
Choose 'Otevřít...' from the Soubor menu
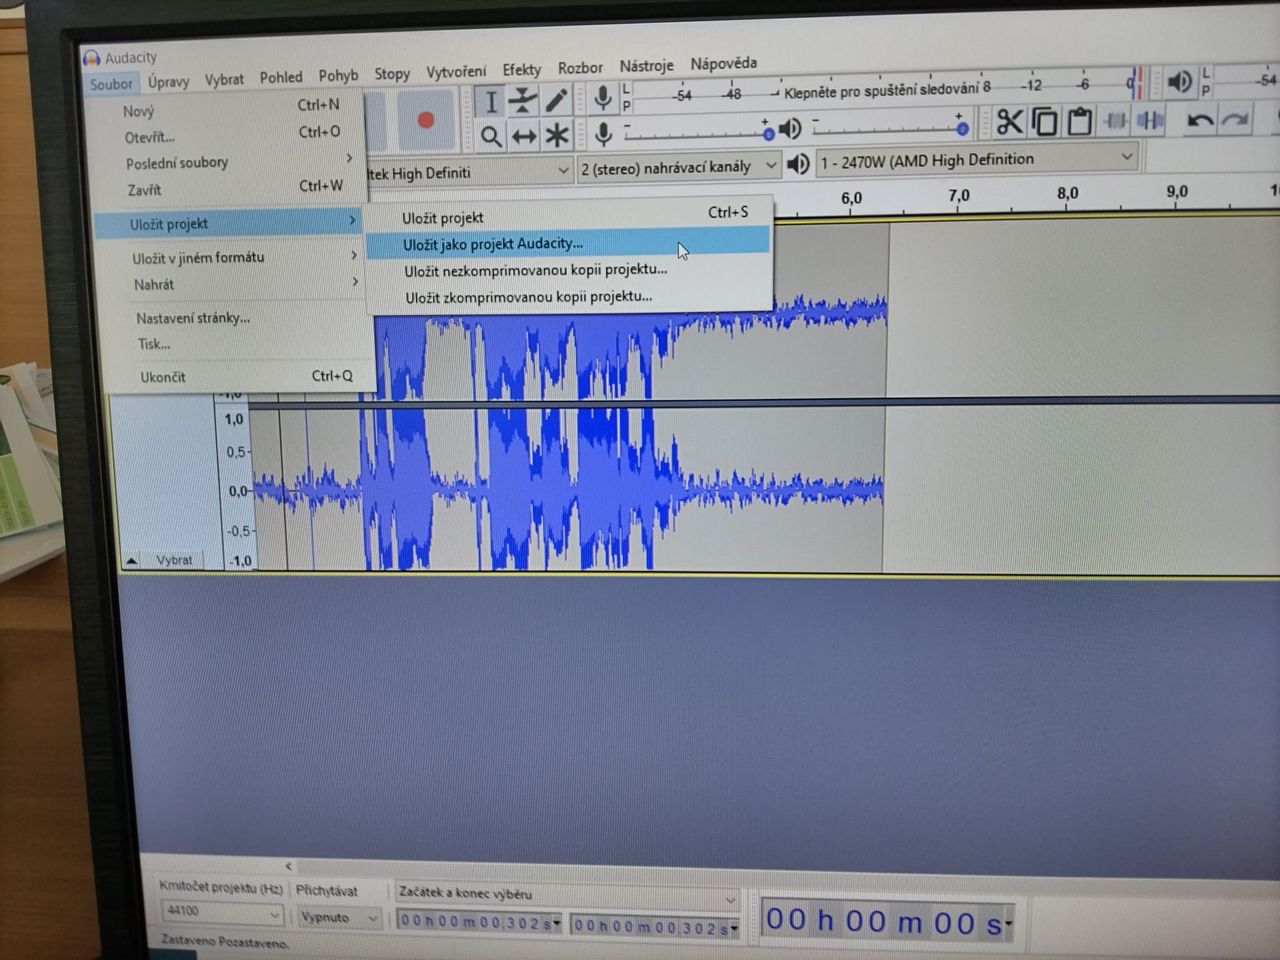233,135
